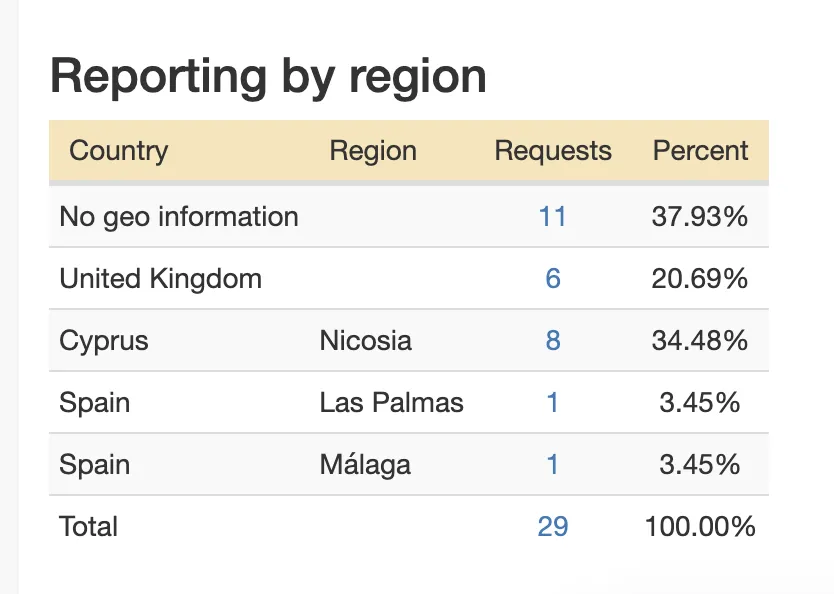834x594 pixels.
Task: Open the Las Palmas 1 request link
Action: (x=553, y=403)
